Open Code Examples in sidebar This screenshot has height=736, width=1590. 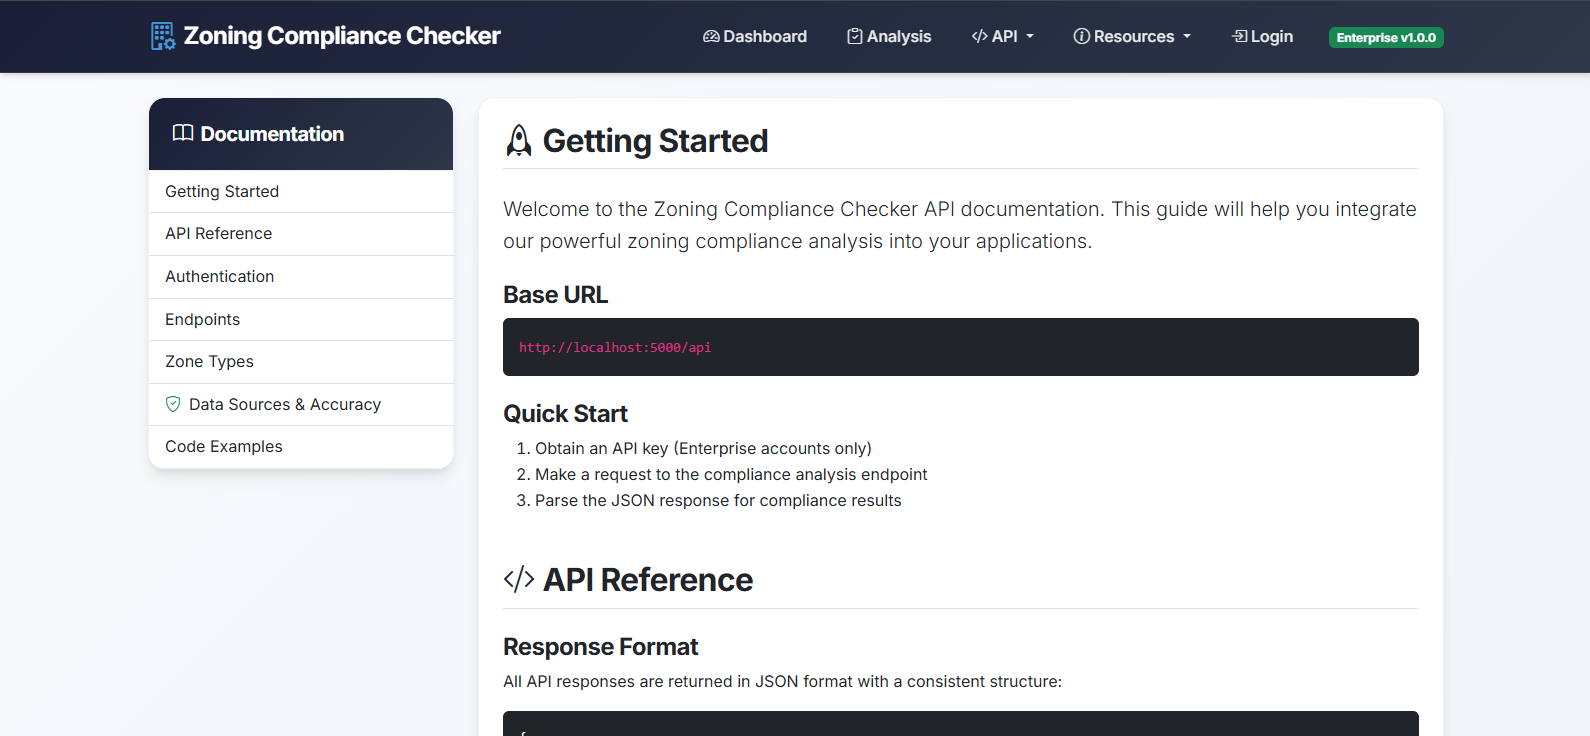(x=301, y=447)
